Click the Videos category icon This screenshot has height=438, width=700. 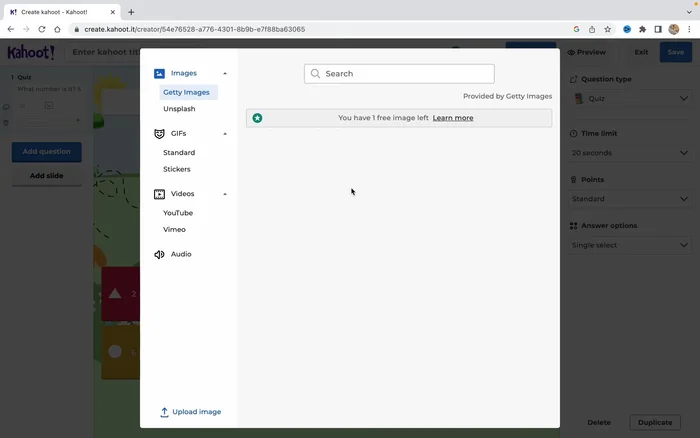[x=160, y=194]
